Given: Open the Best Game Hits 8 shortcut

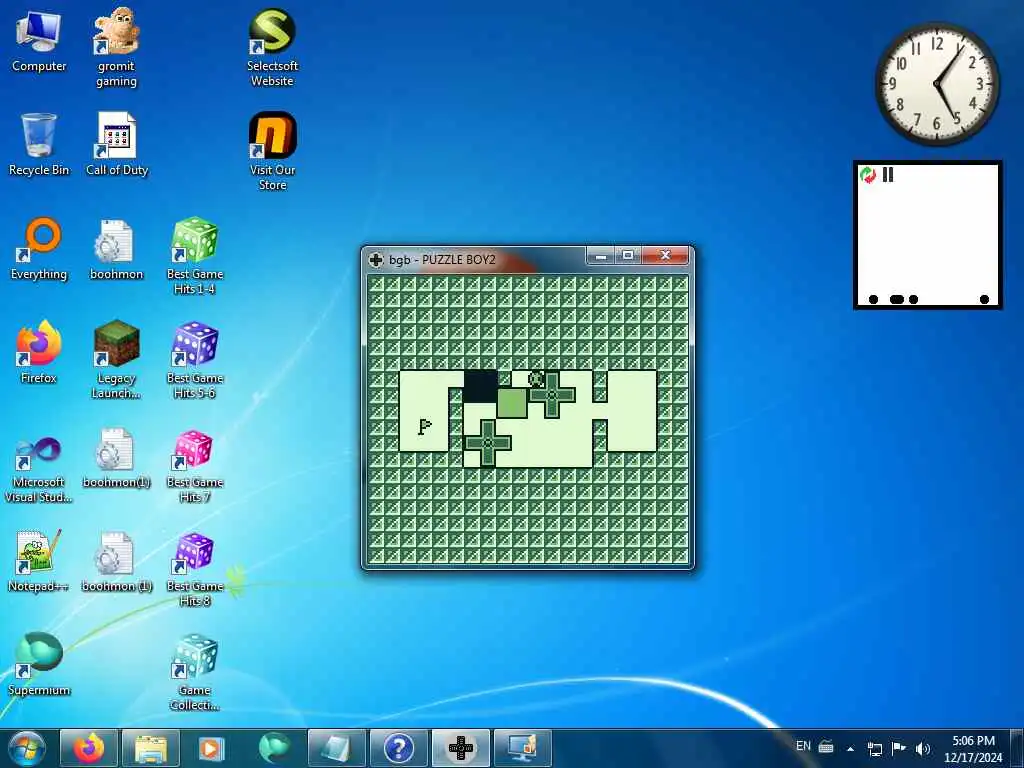Looking at the screenshot, I should [195, 569].
